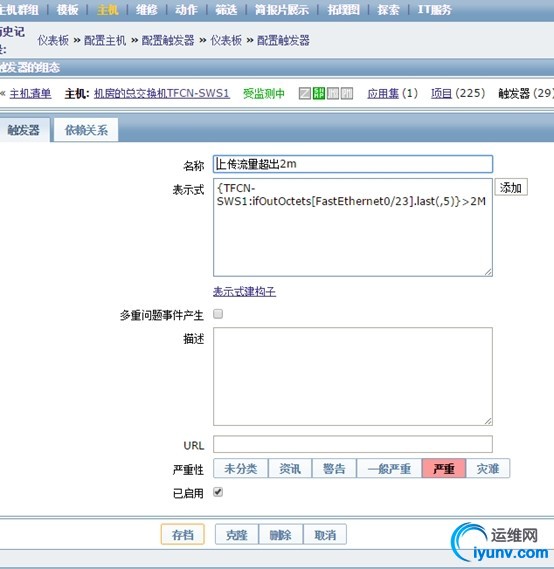
Task: Select 未分类 severity
Action: point(241,468)
